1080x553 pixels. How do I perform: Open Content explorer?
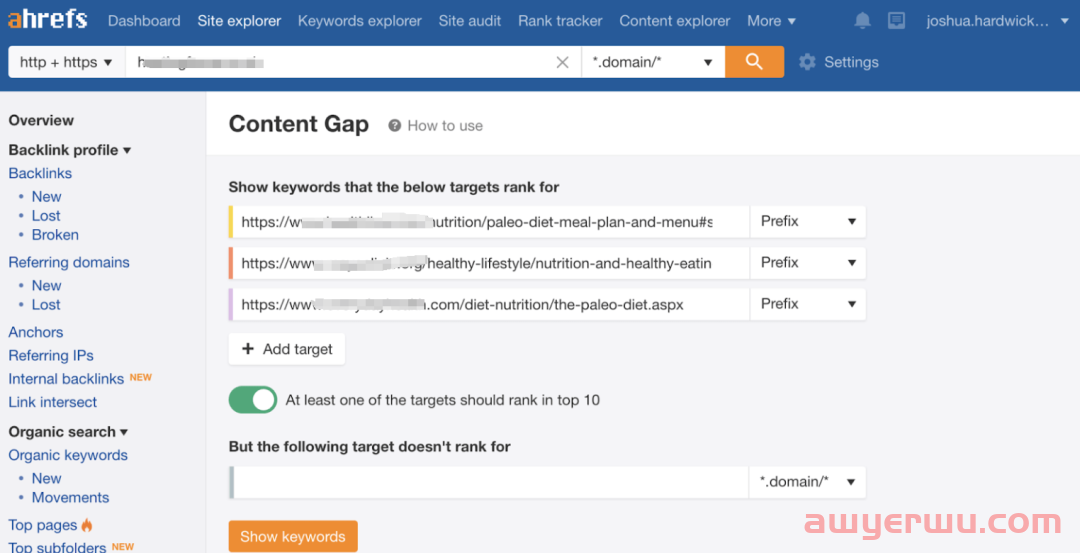pos(674,21)
